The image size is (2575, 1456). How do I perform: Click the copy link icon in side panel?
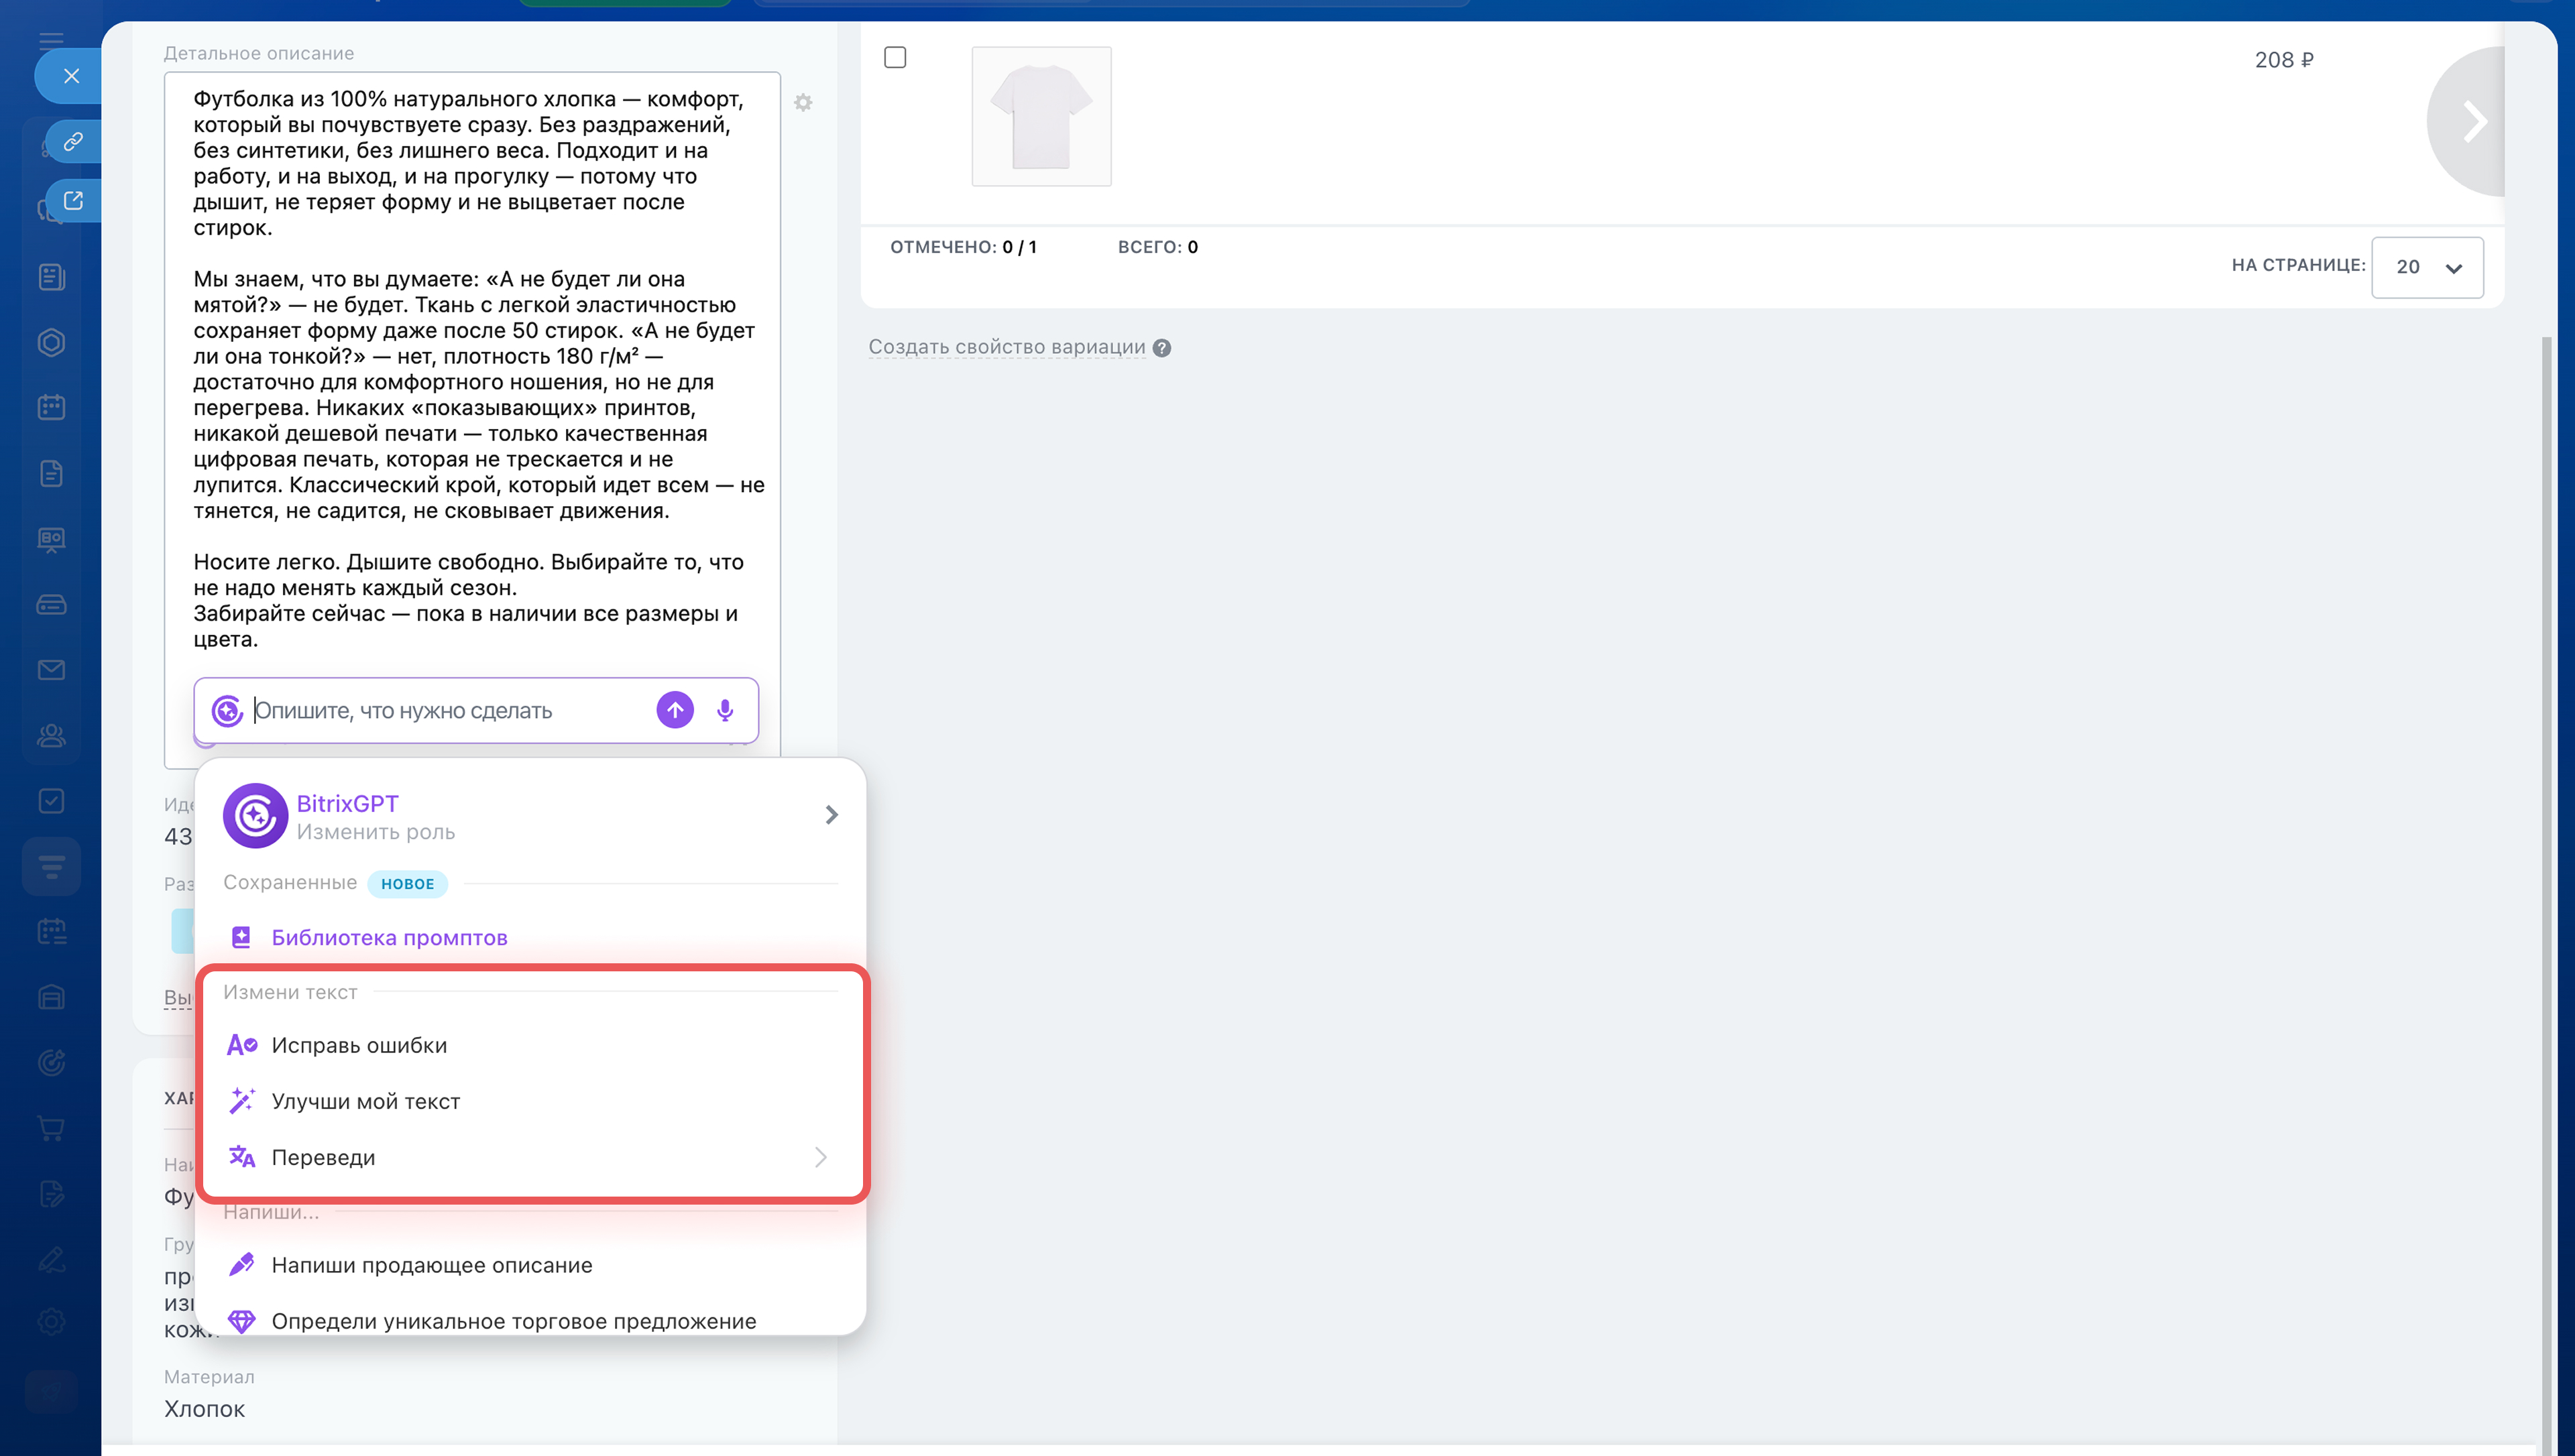pos(73,142)
